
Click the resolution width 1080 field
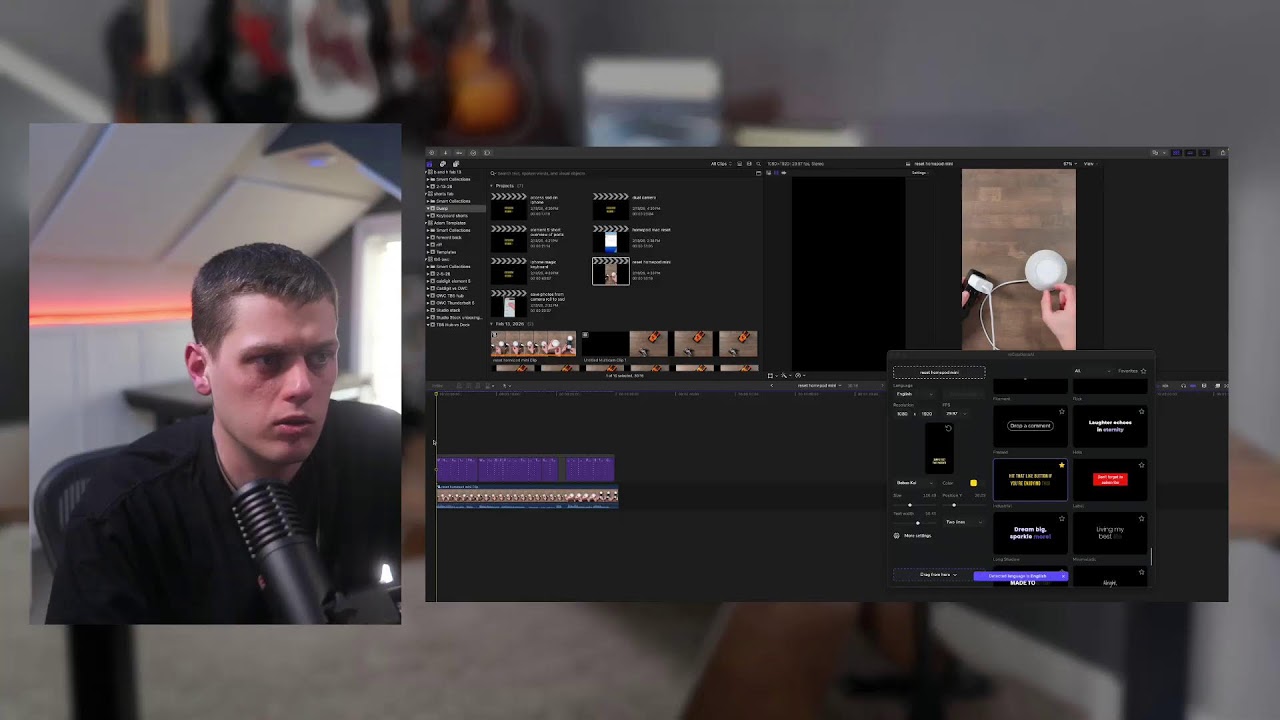[902, 413]
